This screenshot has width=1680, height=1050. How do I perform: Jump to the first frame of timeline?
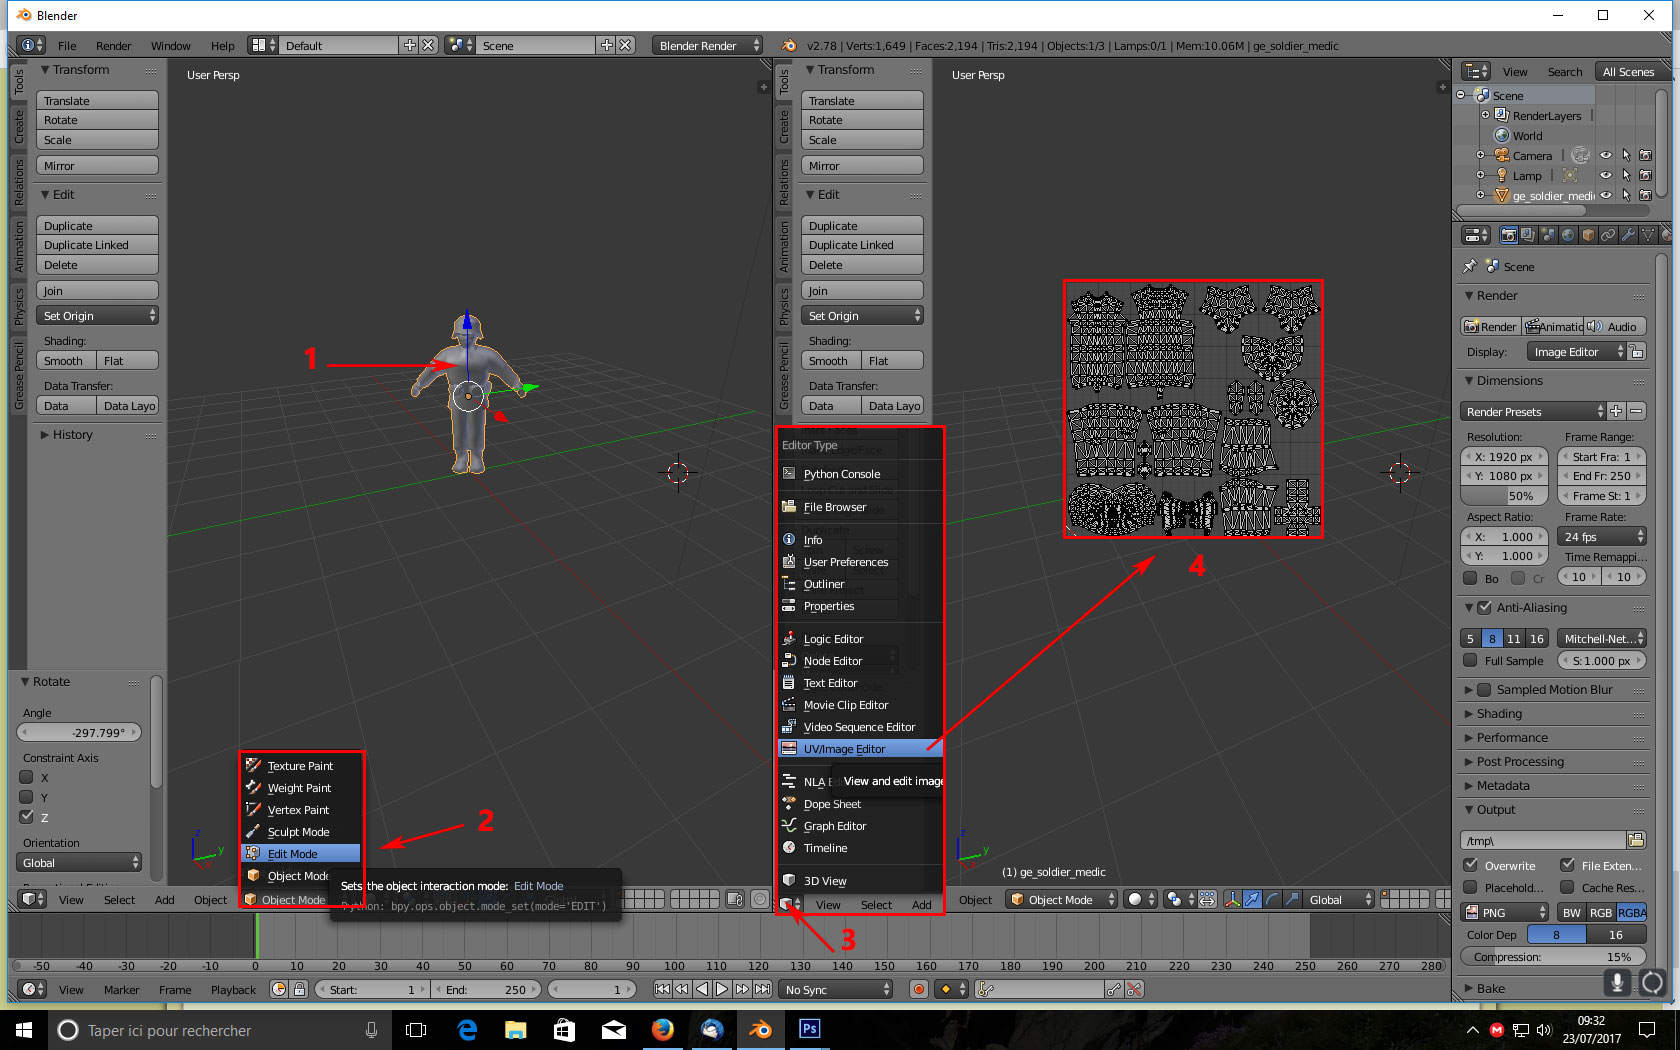(x=662, y=989)
